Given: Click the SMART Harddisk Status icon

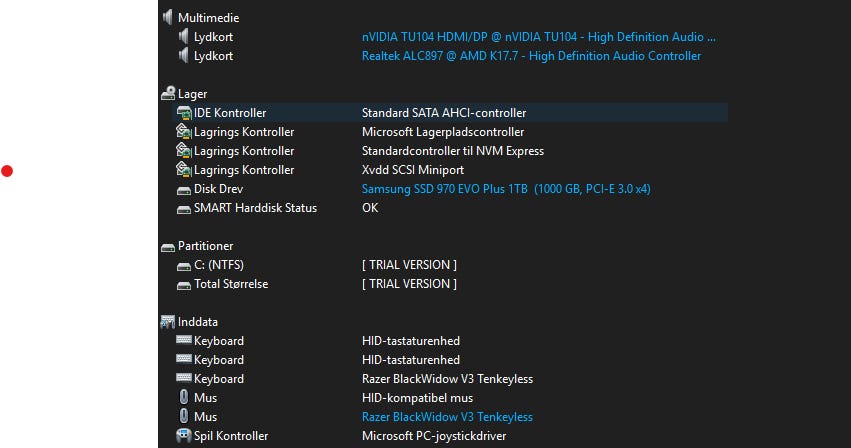Looking at the screenshot, I should point(183,208).
